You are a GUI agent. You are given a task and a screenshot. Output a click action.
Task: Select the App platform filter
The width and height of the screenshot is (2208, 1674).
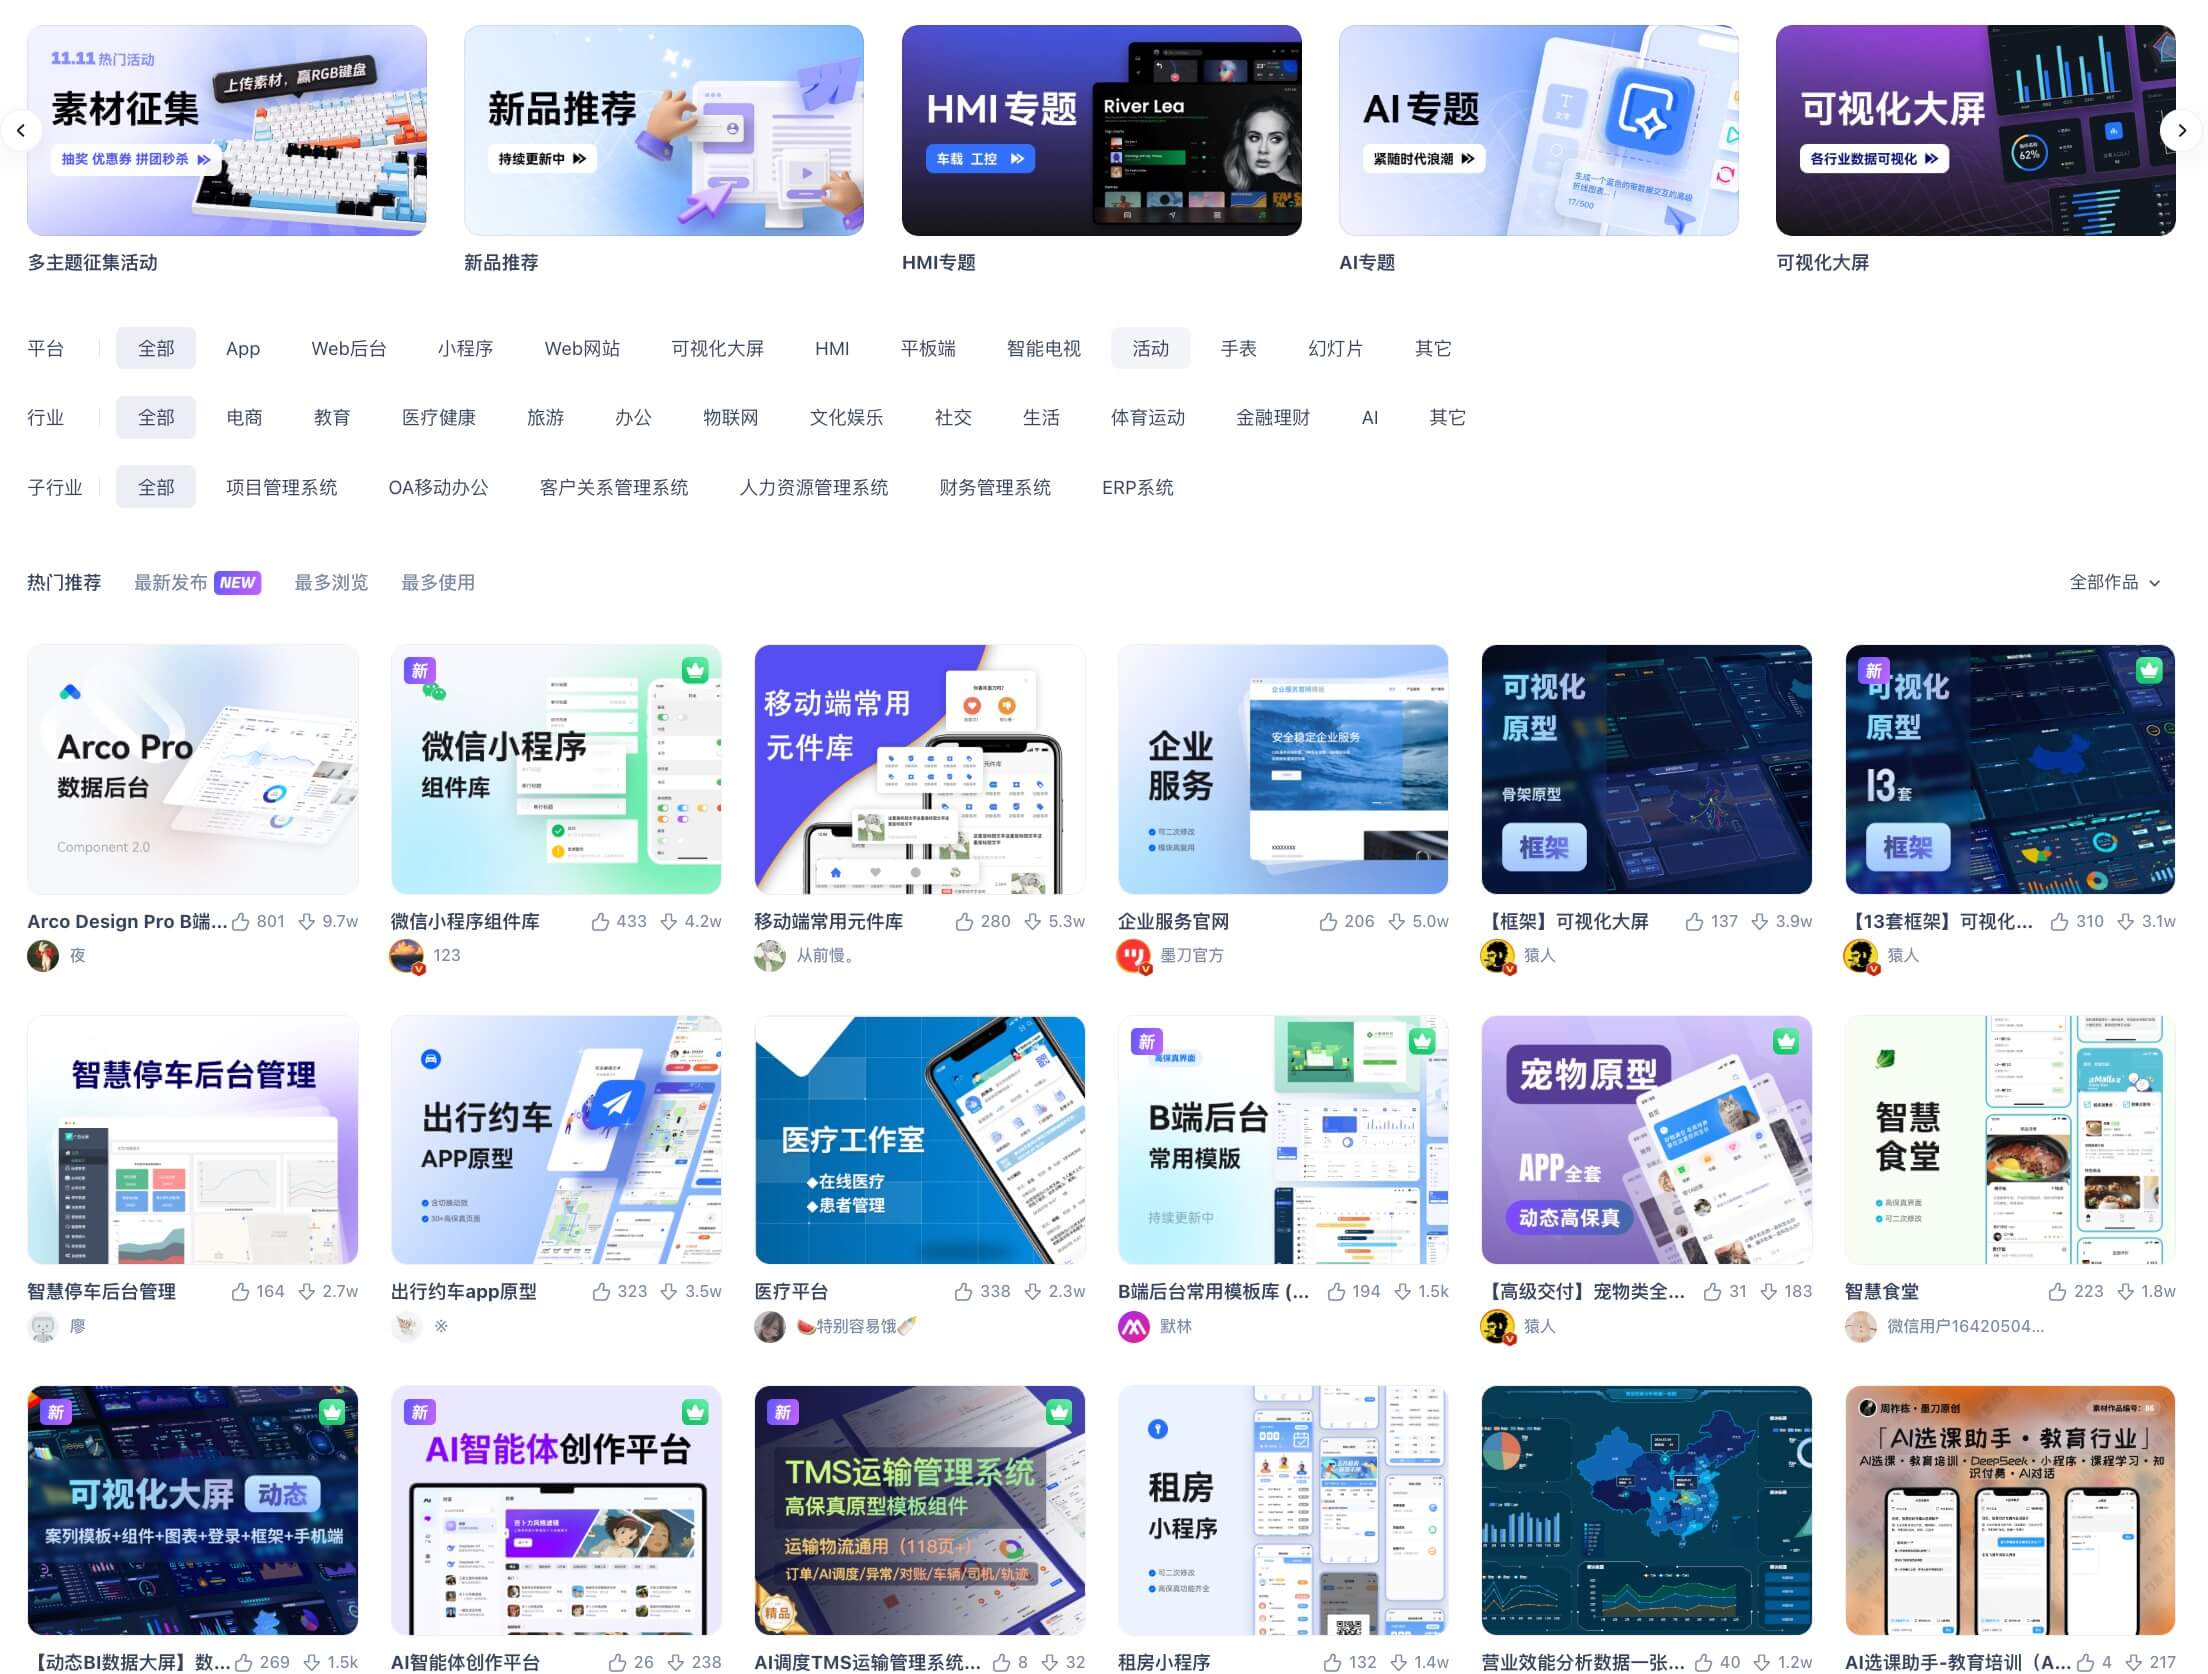click(242, 348)
